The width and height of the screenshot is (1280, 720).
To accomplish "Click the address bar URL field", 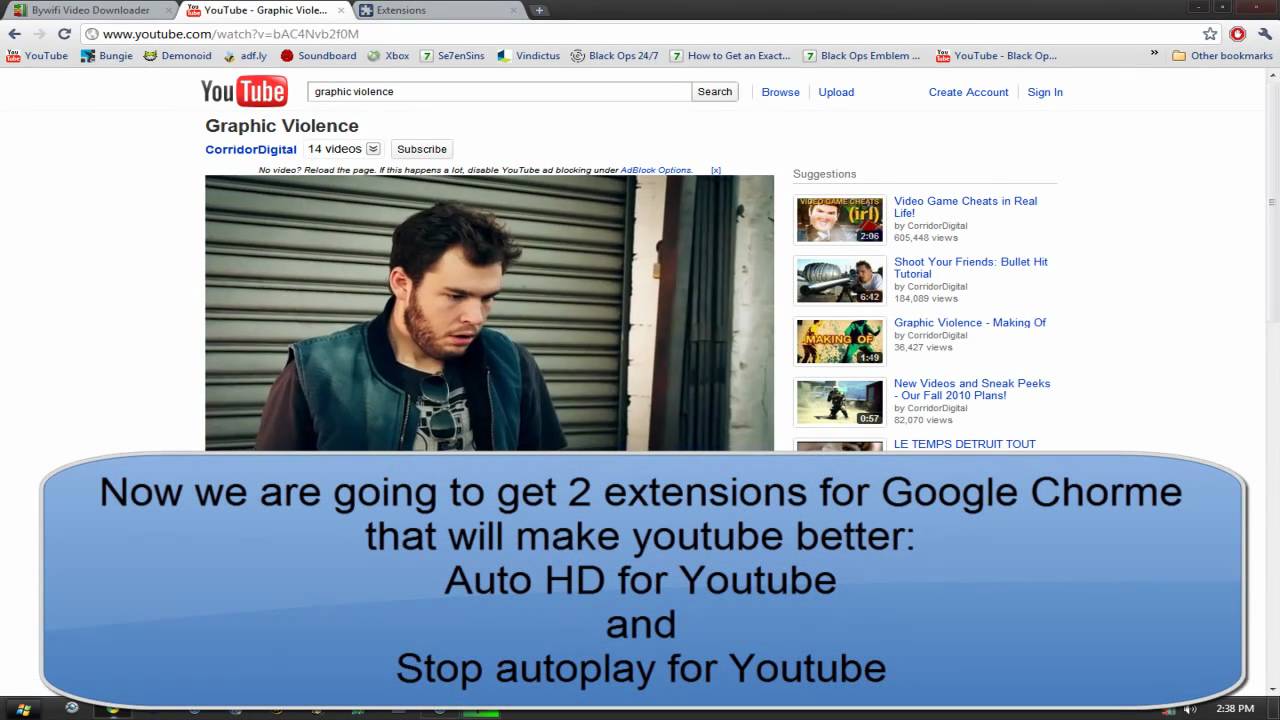I will [640, 34].
